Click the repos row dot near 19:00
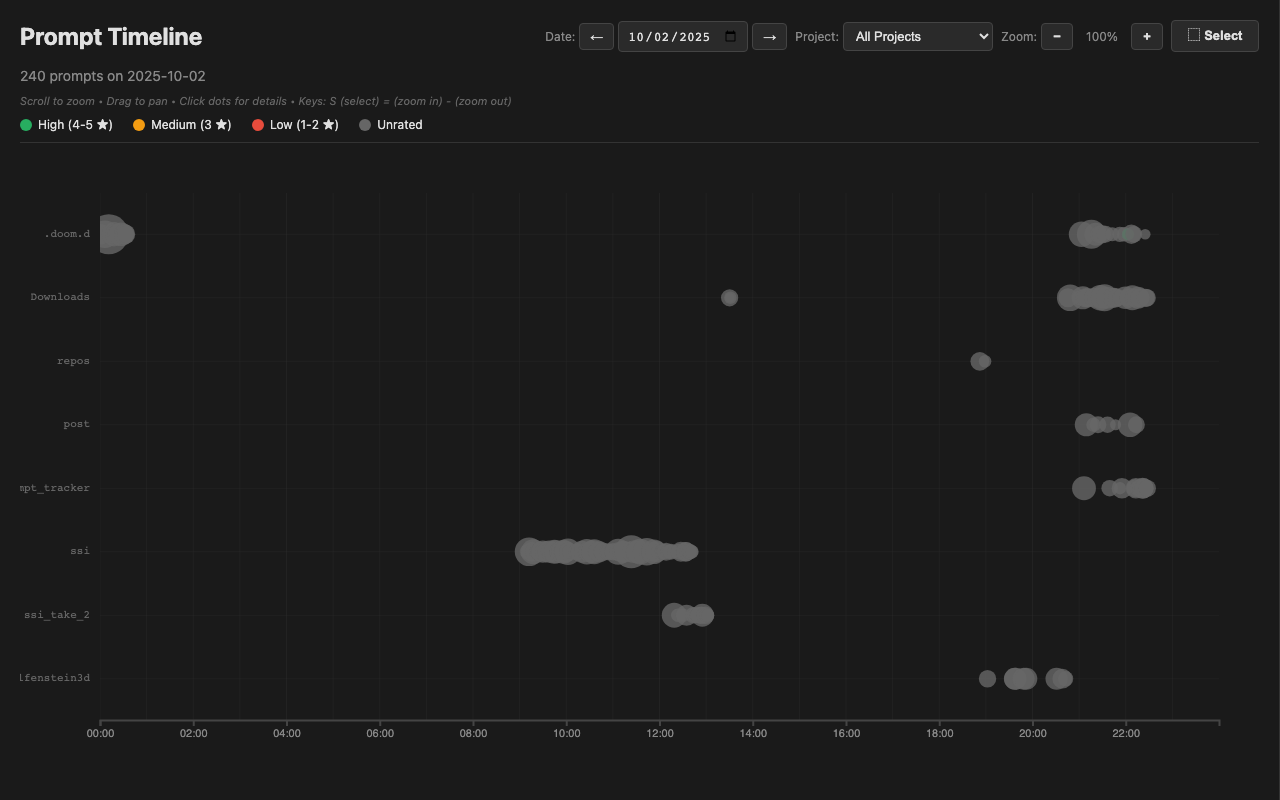This screenshot has width=1280, height=800. point(979,361)
